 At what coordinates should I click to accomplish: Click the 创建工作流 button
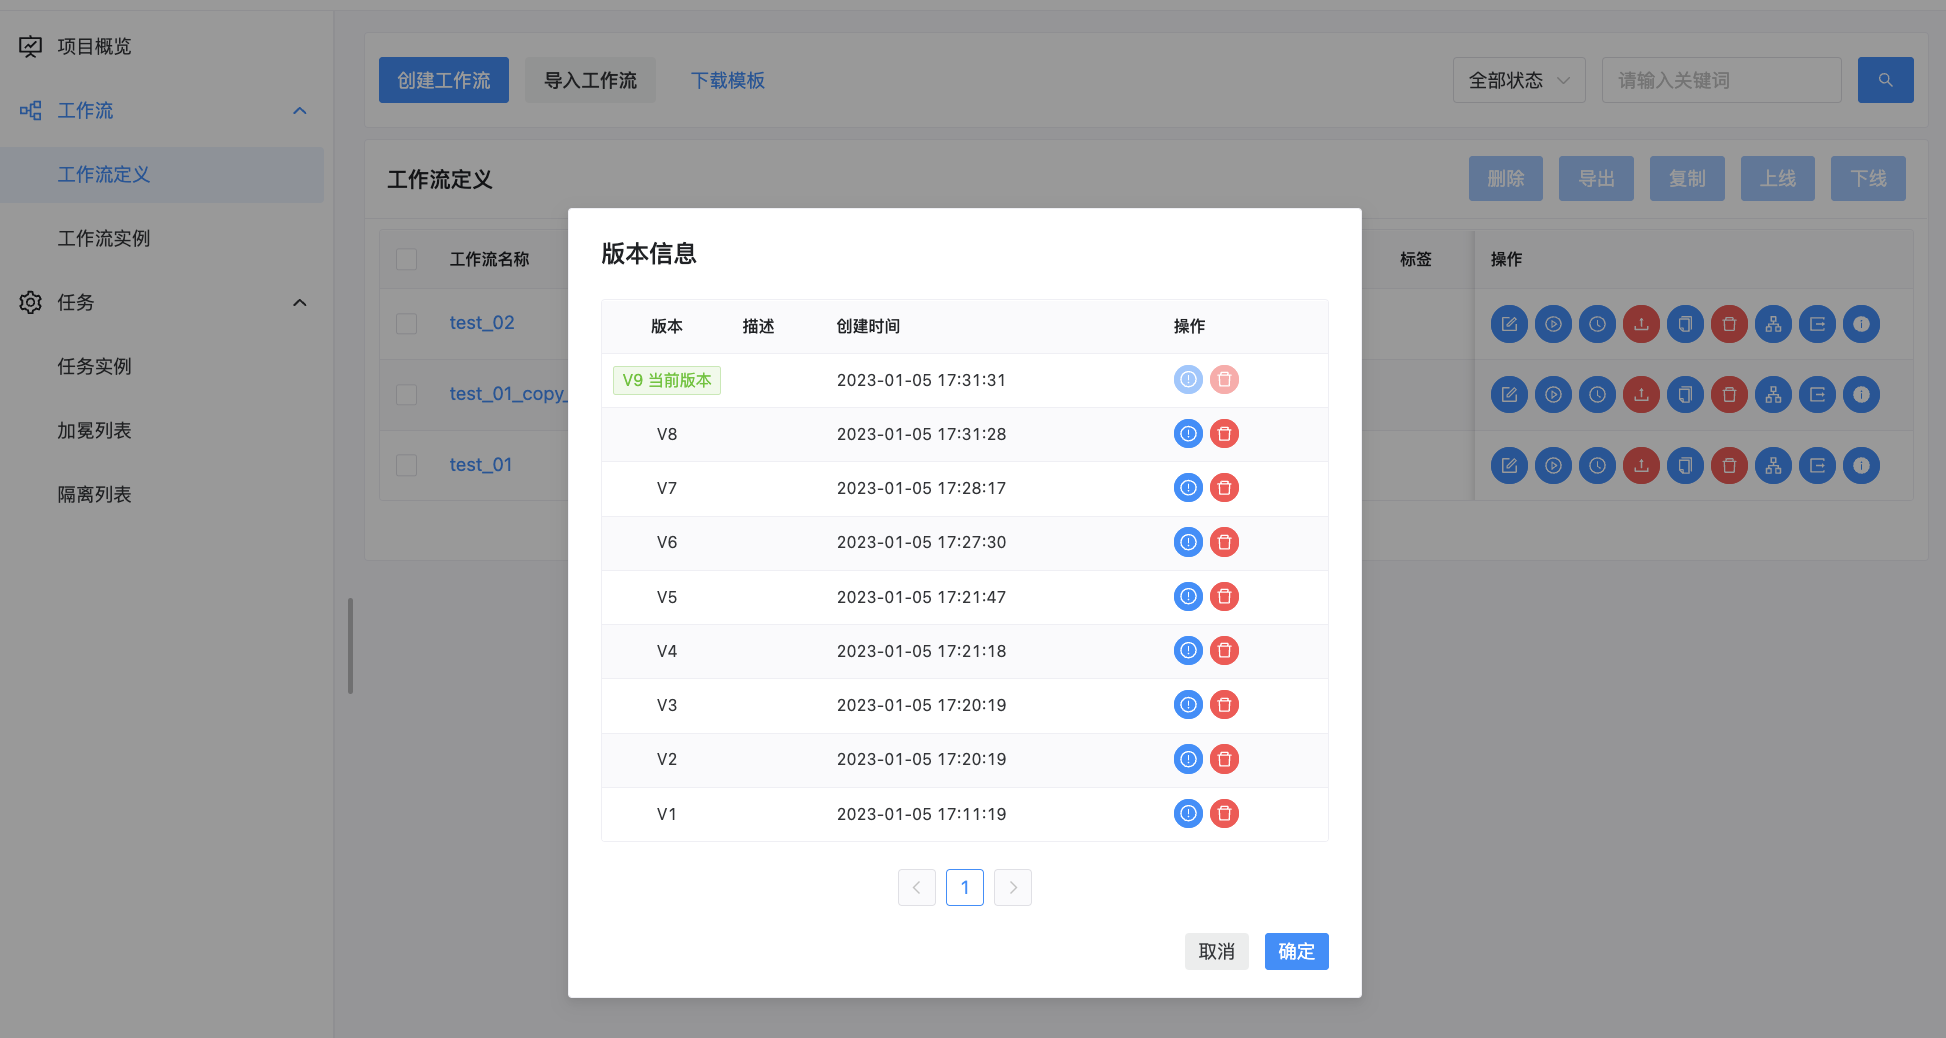[444, 80]
